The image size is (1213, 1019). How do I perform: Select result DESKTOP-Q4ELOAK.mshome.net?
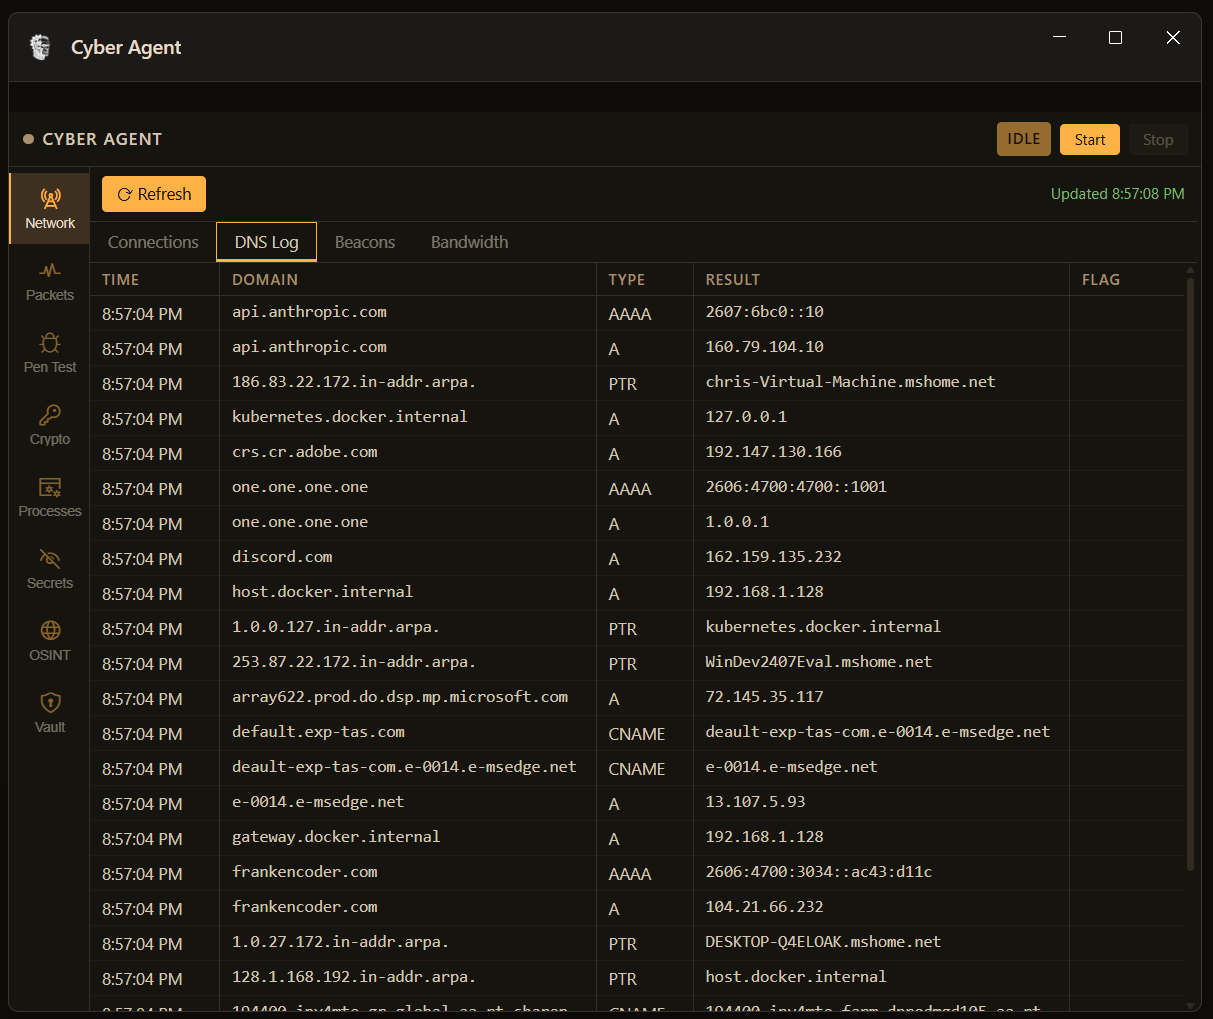pyautogui.click(x=823, y=942)
